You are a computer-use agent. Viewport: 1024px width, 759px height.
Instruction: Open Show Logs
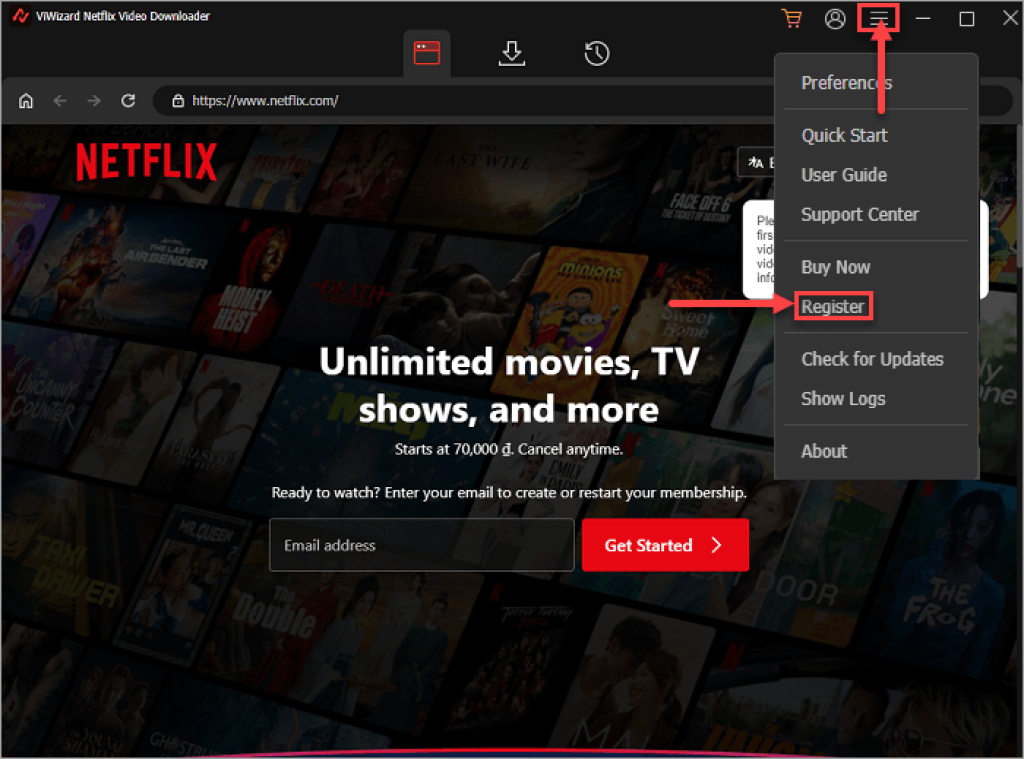click(843, 398)
